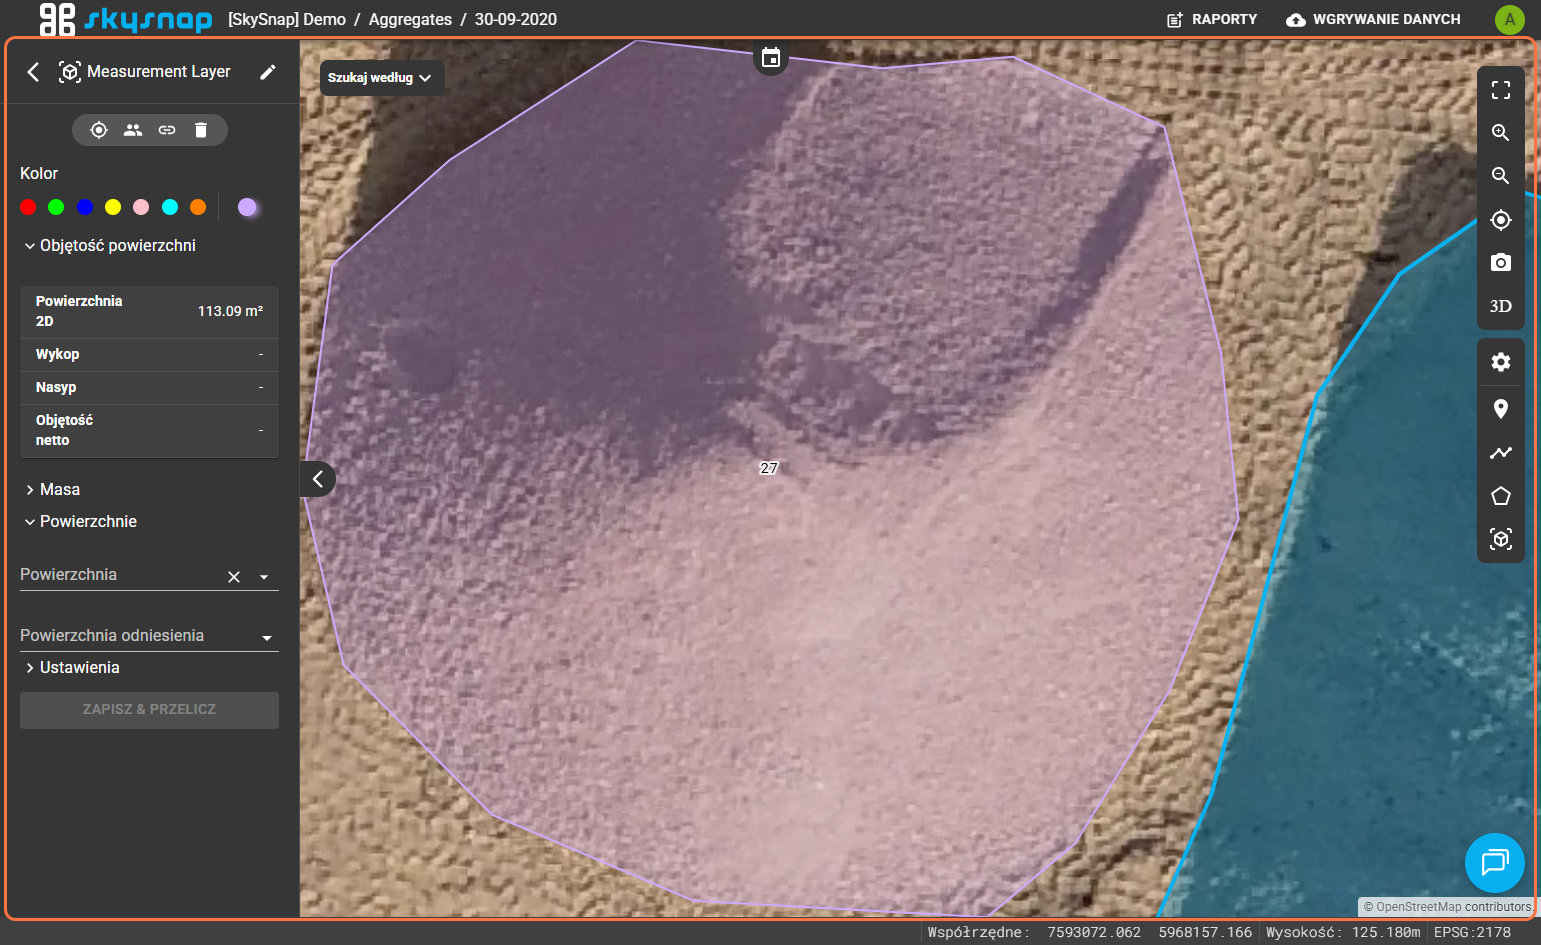The height and width of the screenshot is (945, 1541).
Task: Delete the measurement layer
Action: click(201, 130)
